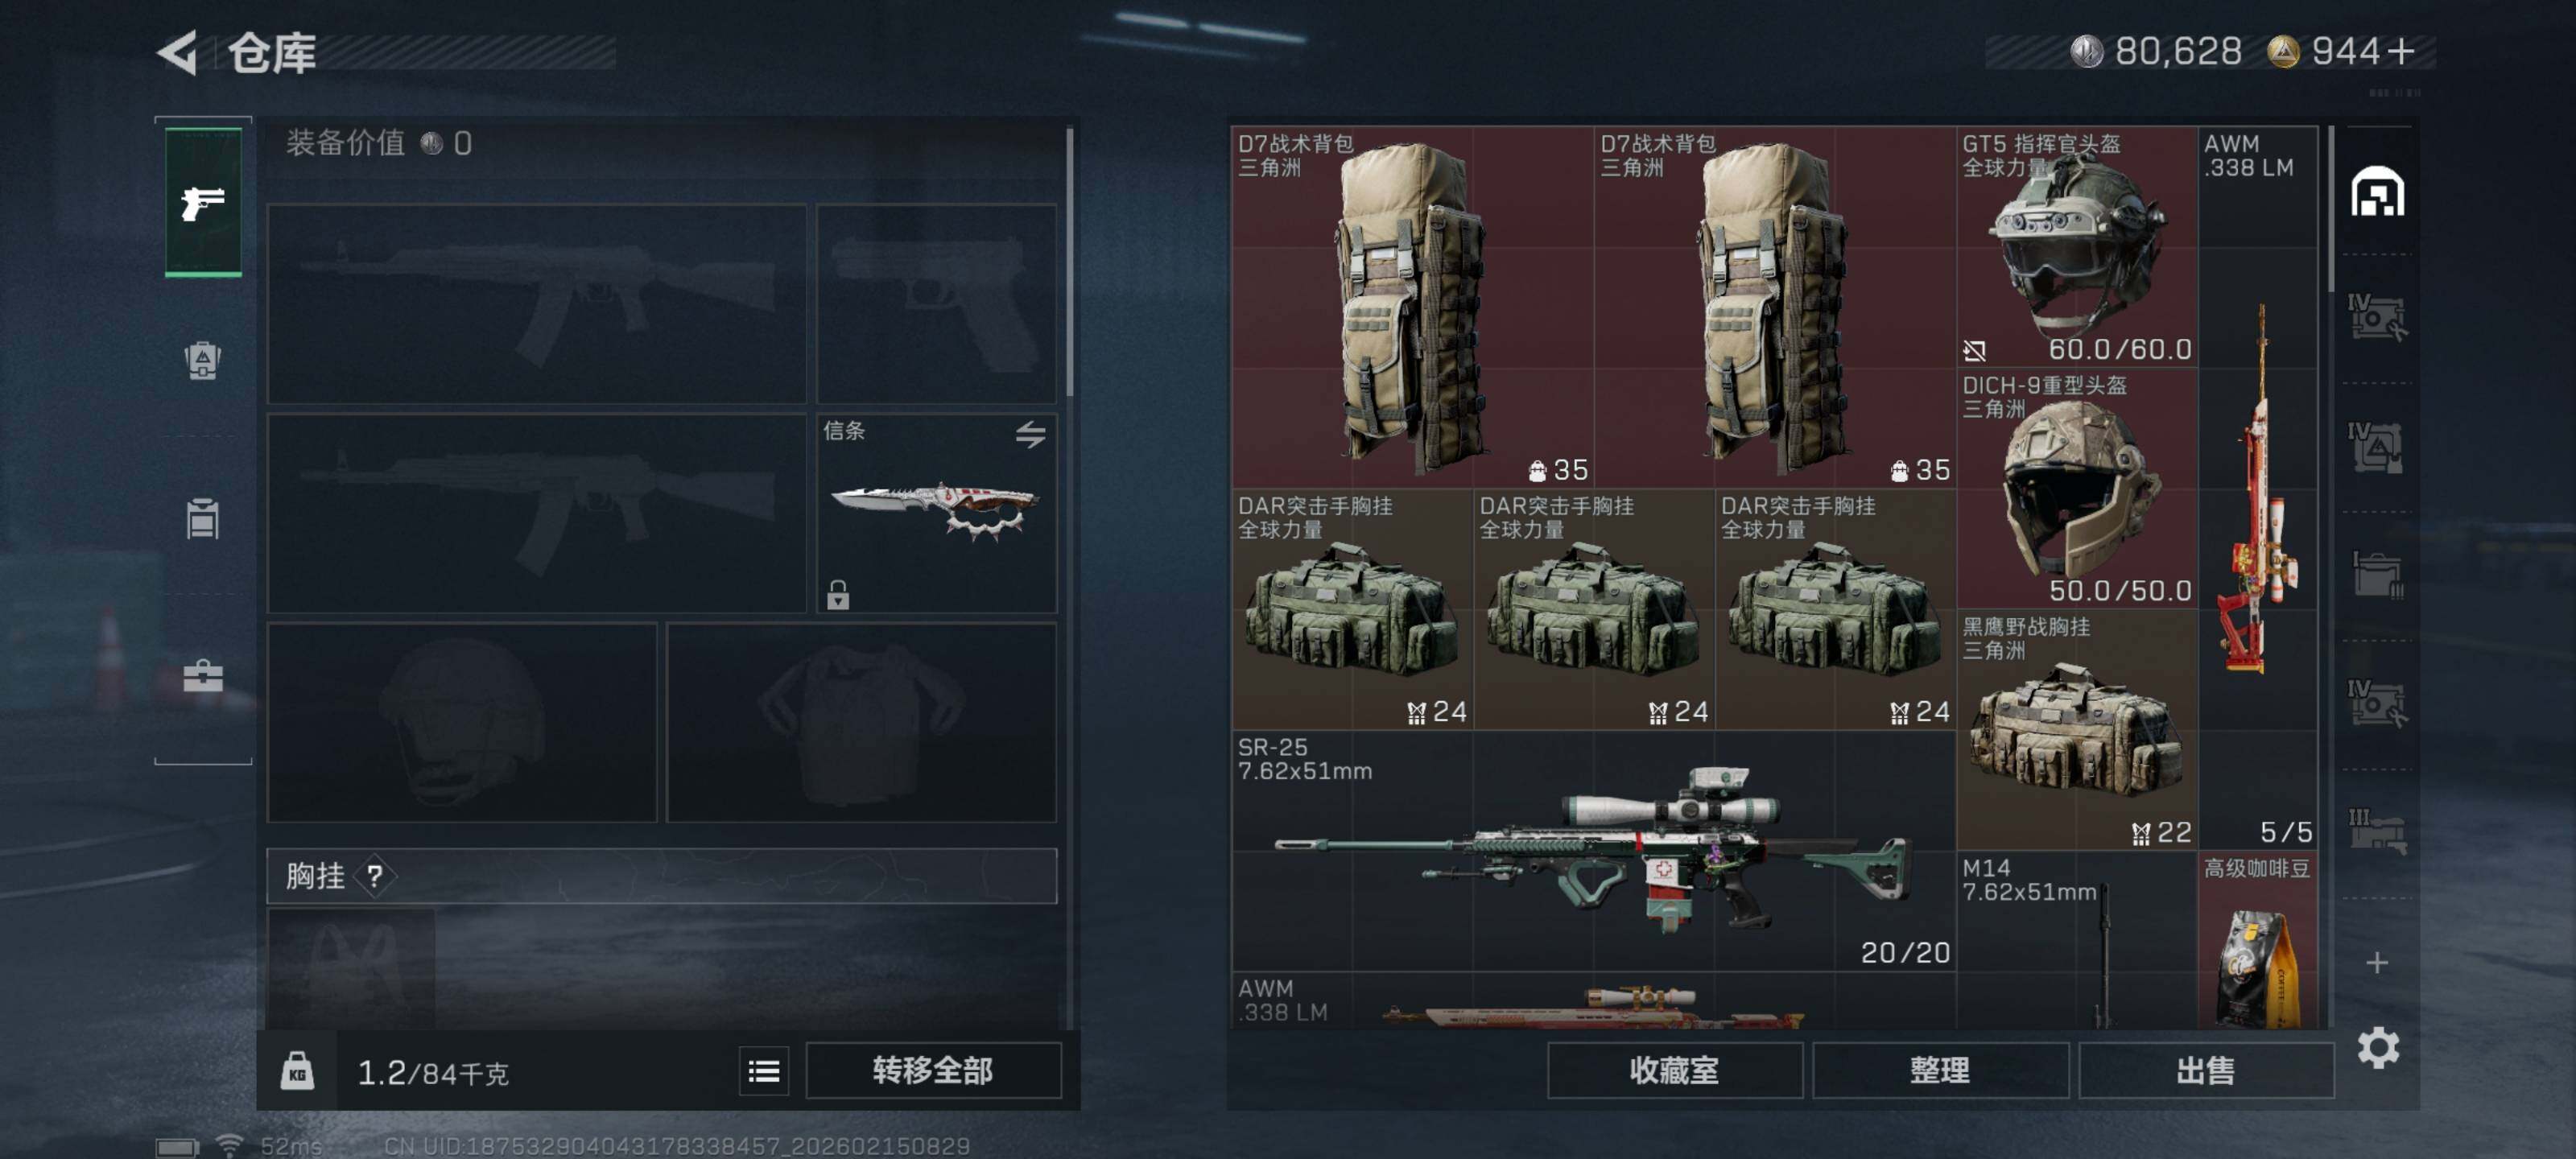Click the lock icon on the 信条 knife slot
Image resolution: width=2576 pixels, height=1159 pixels.
[x=838, y=595]
